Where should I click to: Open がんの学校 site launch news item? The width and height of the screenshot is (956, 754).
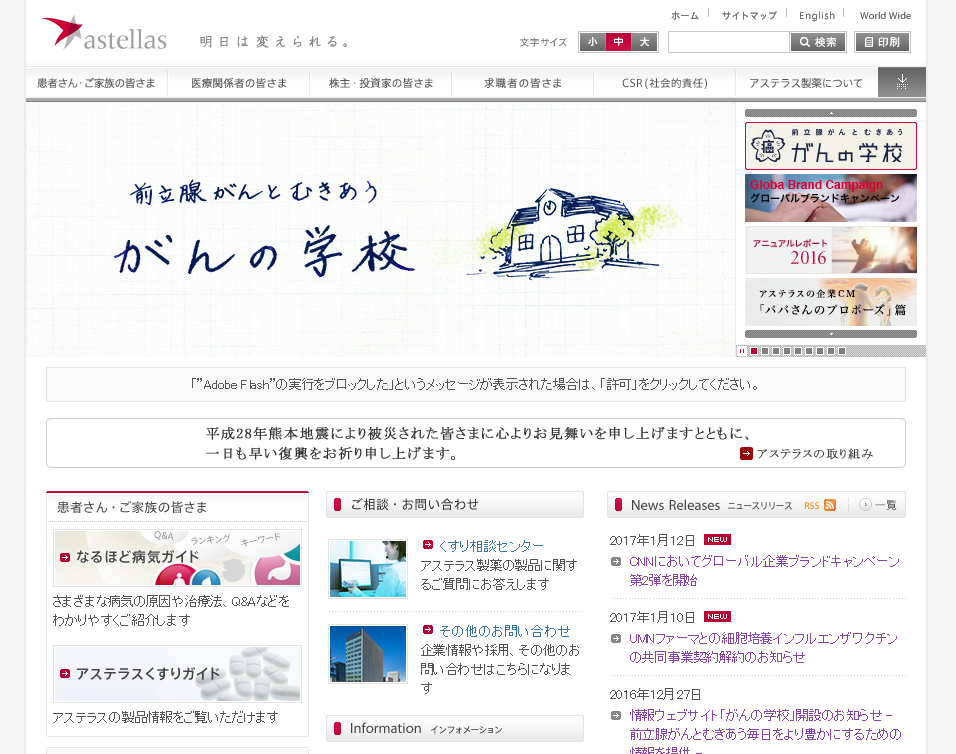765,730
